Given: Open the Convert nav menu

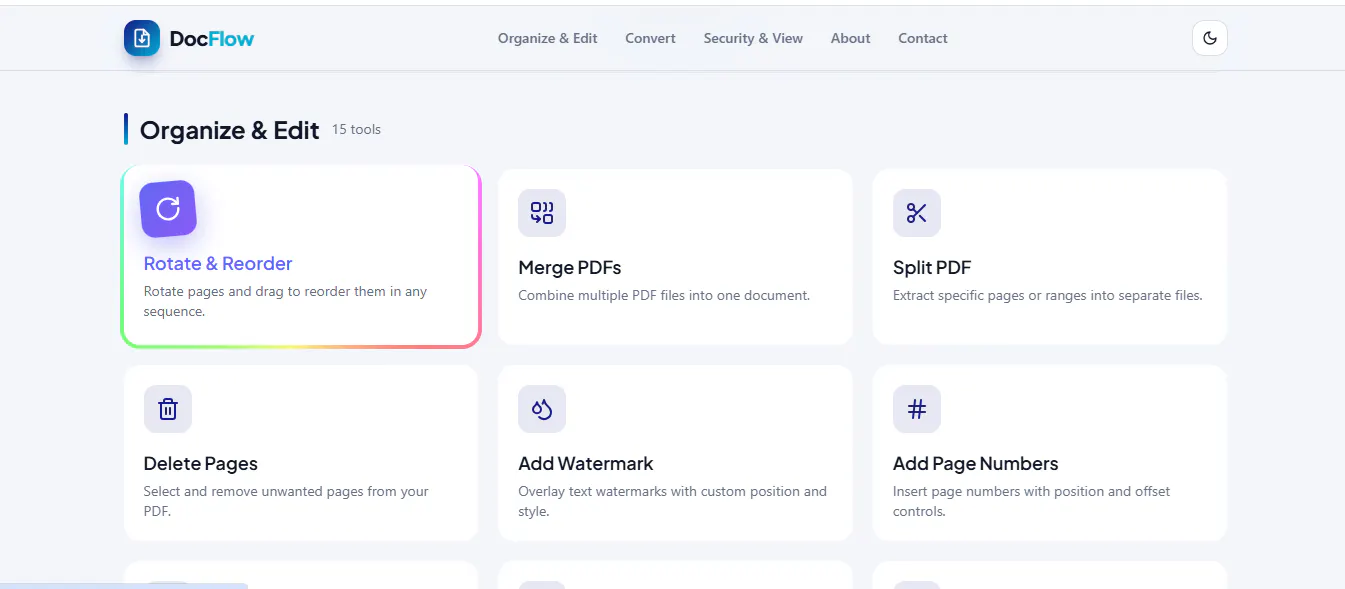Looking at the screenshot, I should 650,38.
